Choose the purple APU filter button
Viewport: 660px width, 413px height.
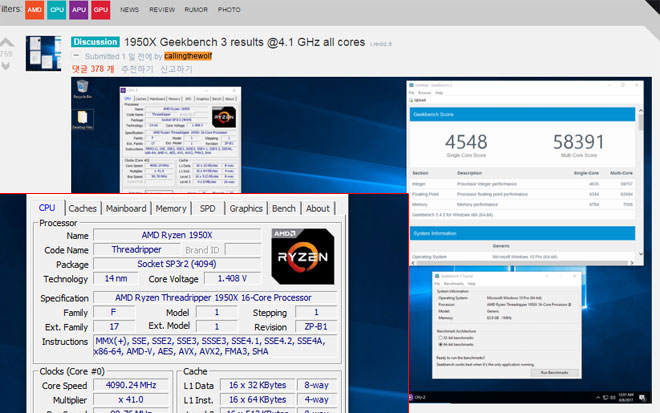[x=78, y=9]
